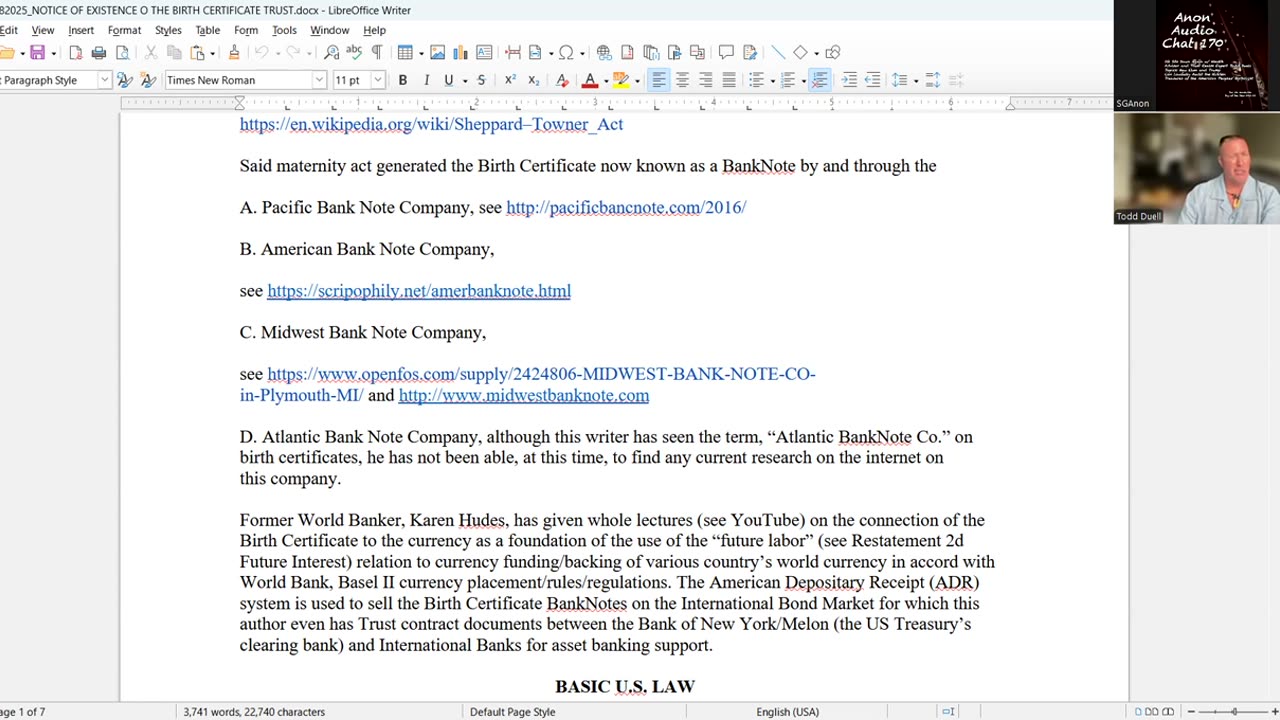
Task: Open the Sheppard–Towner Act Wikipedia link
Action: (x=431, y=124)
